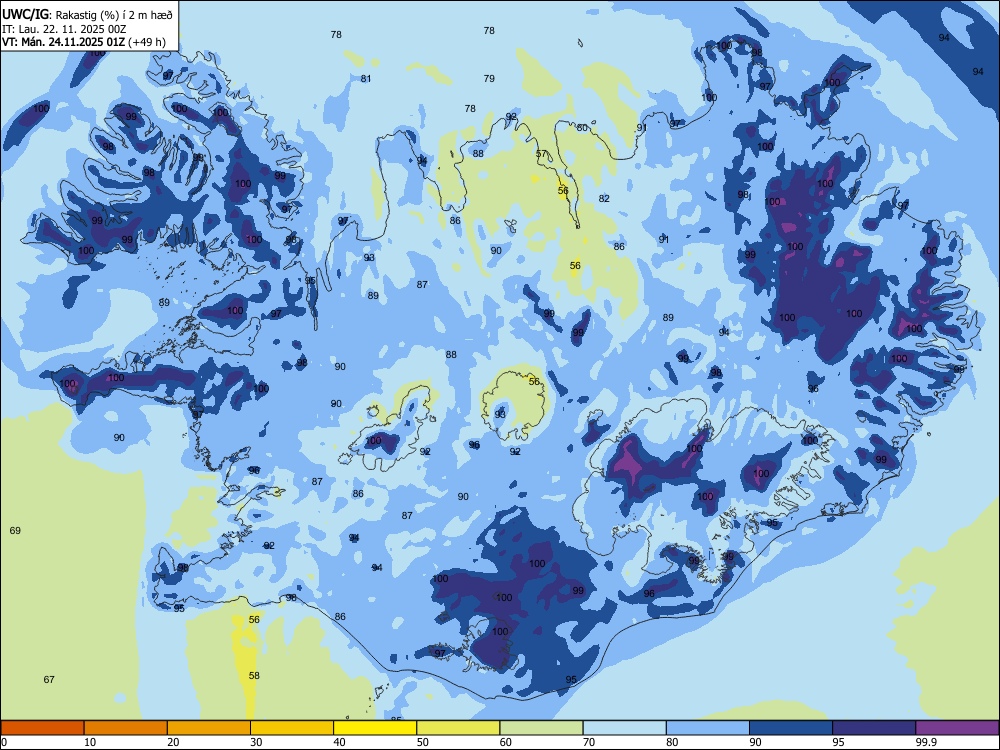This screenshot has height=750, width=1000.
Task: Click the '(+49 h)' forecast offset text
Action: pos(147,42)
